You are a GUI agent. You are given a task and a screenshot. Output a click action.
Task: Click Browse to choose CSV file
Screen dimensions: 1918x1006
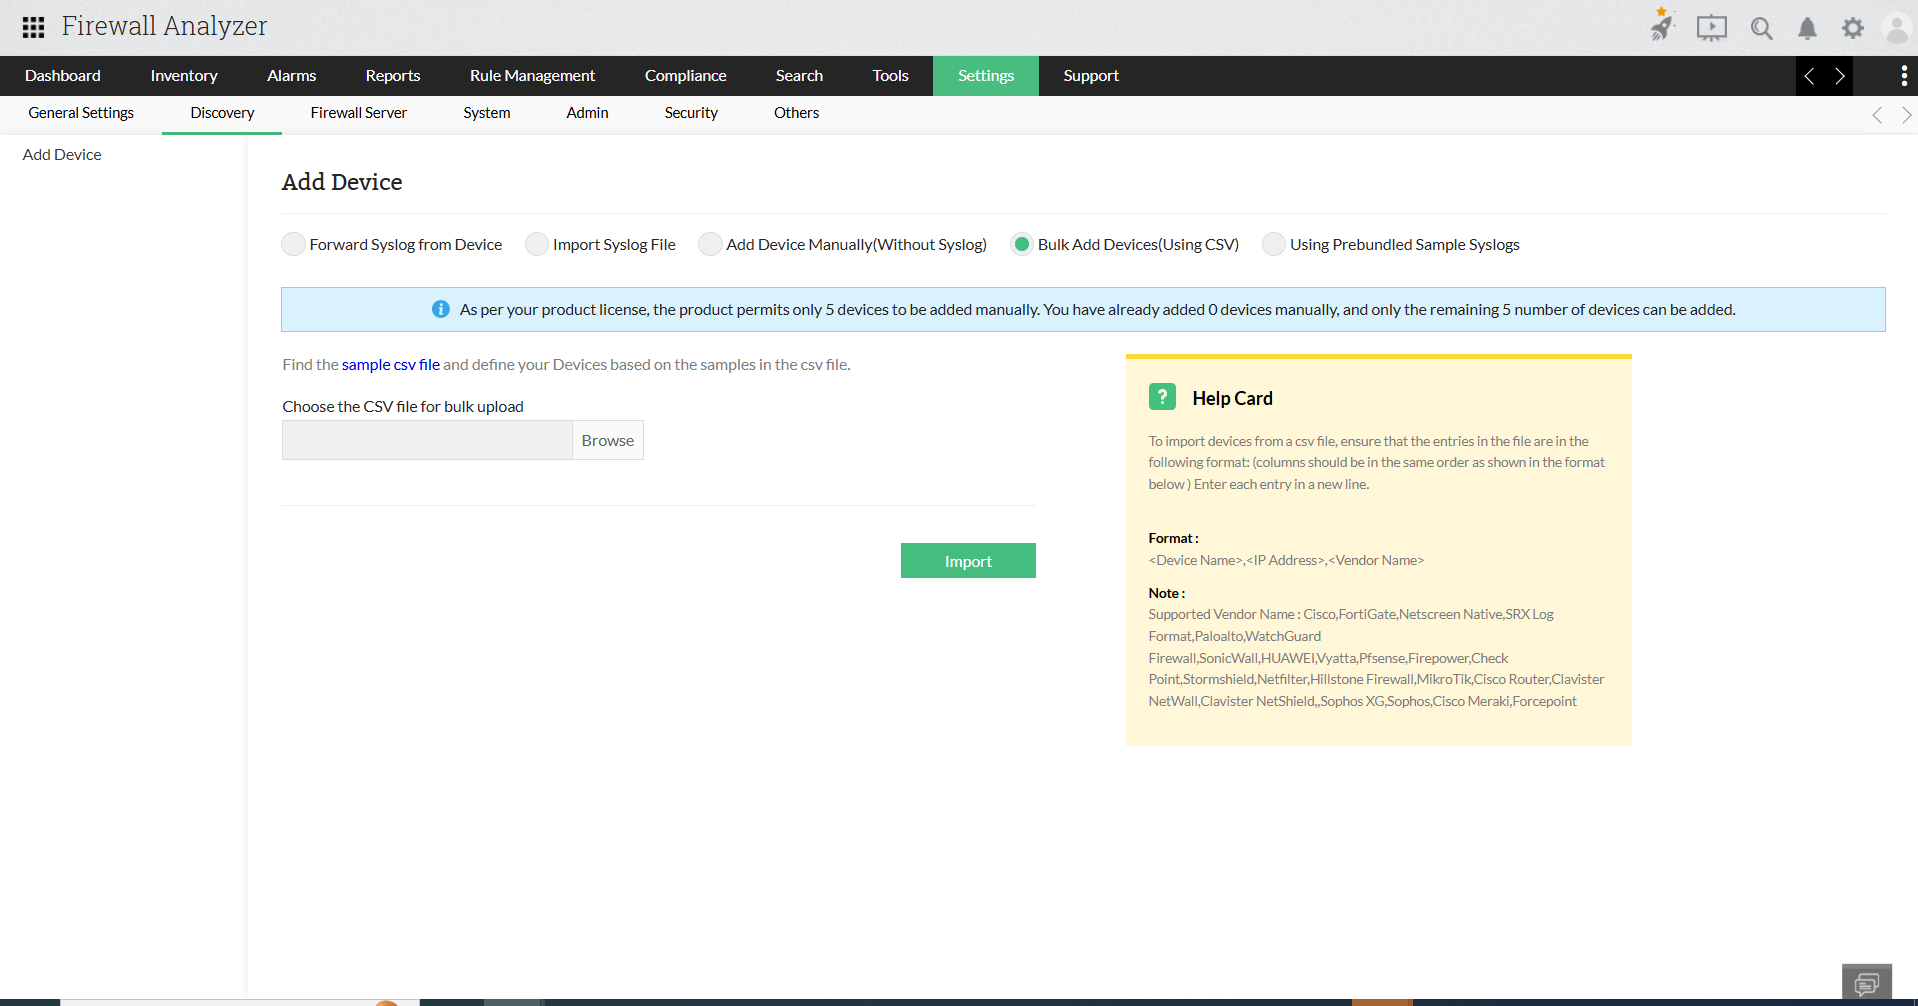[607, 440]
